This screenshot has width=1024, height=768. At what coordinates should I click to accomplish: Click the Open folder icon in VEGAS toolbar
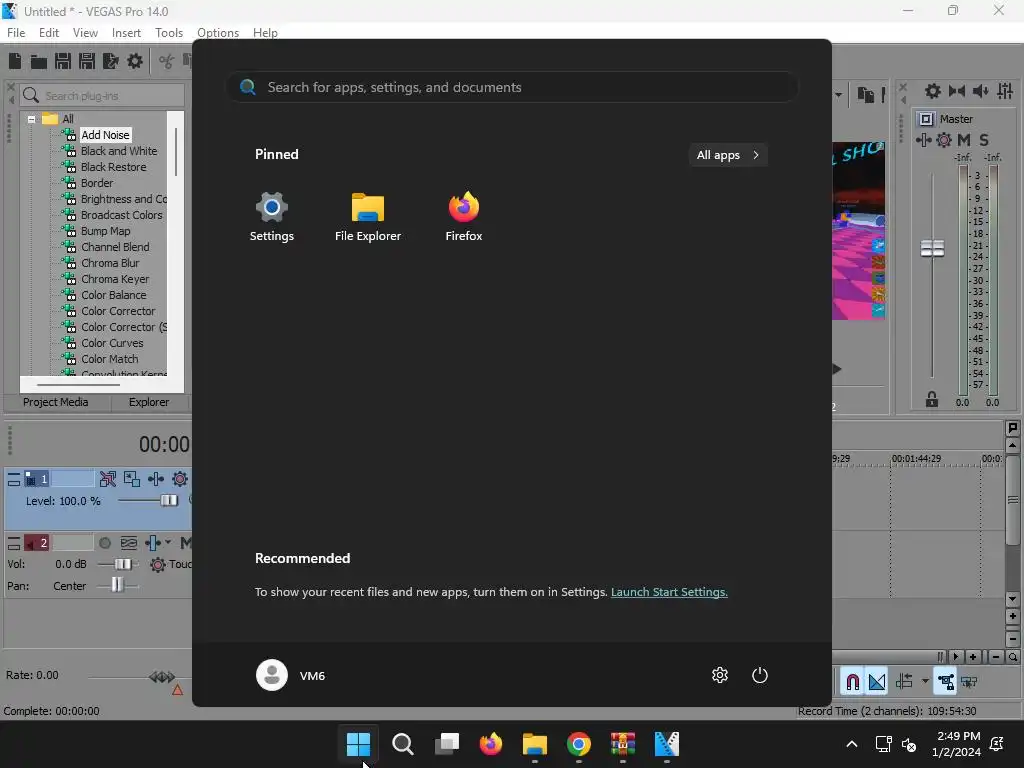(x=39, y=61)
